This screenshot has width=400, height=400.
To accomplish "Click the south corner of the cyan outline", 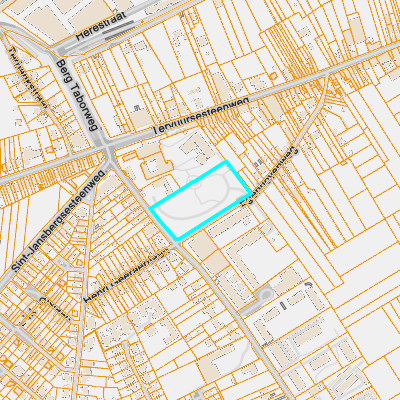I will point(177,240).
